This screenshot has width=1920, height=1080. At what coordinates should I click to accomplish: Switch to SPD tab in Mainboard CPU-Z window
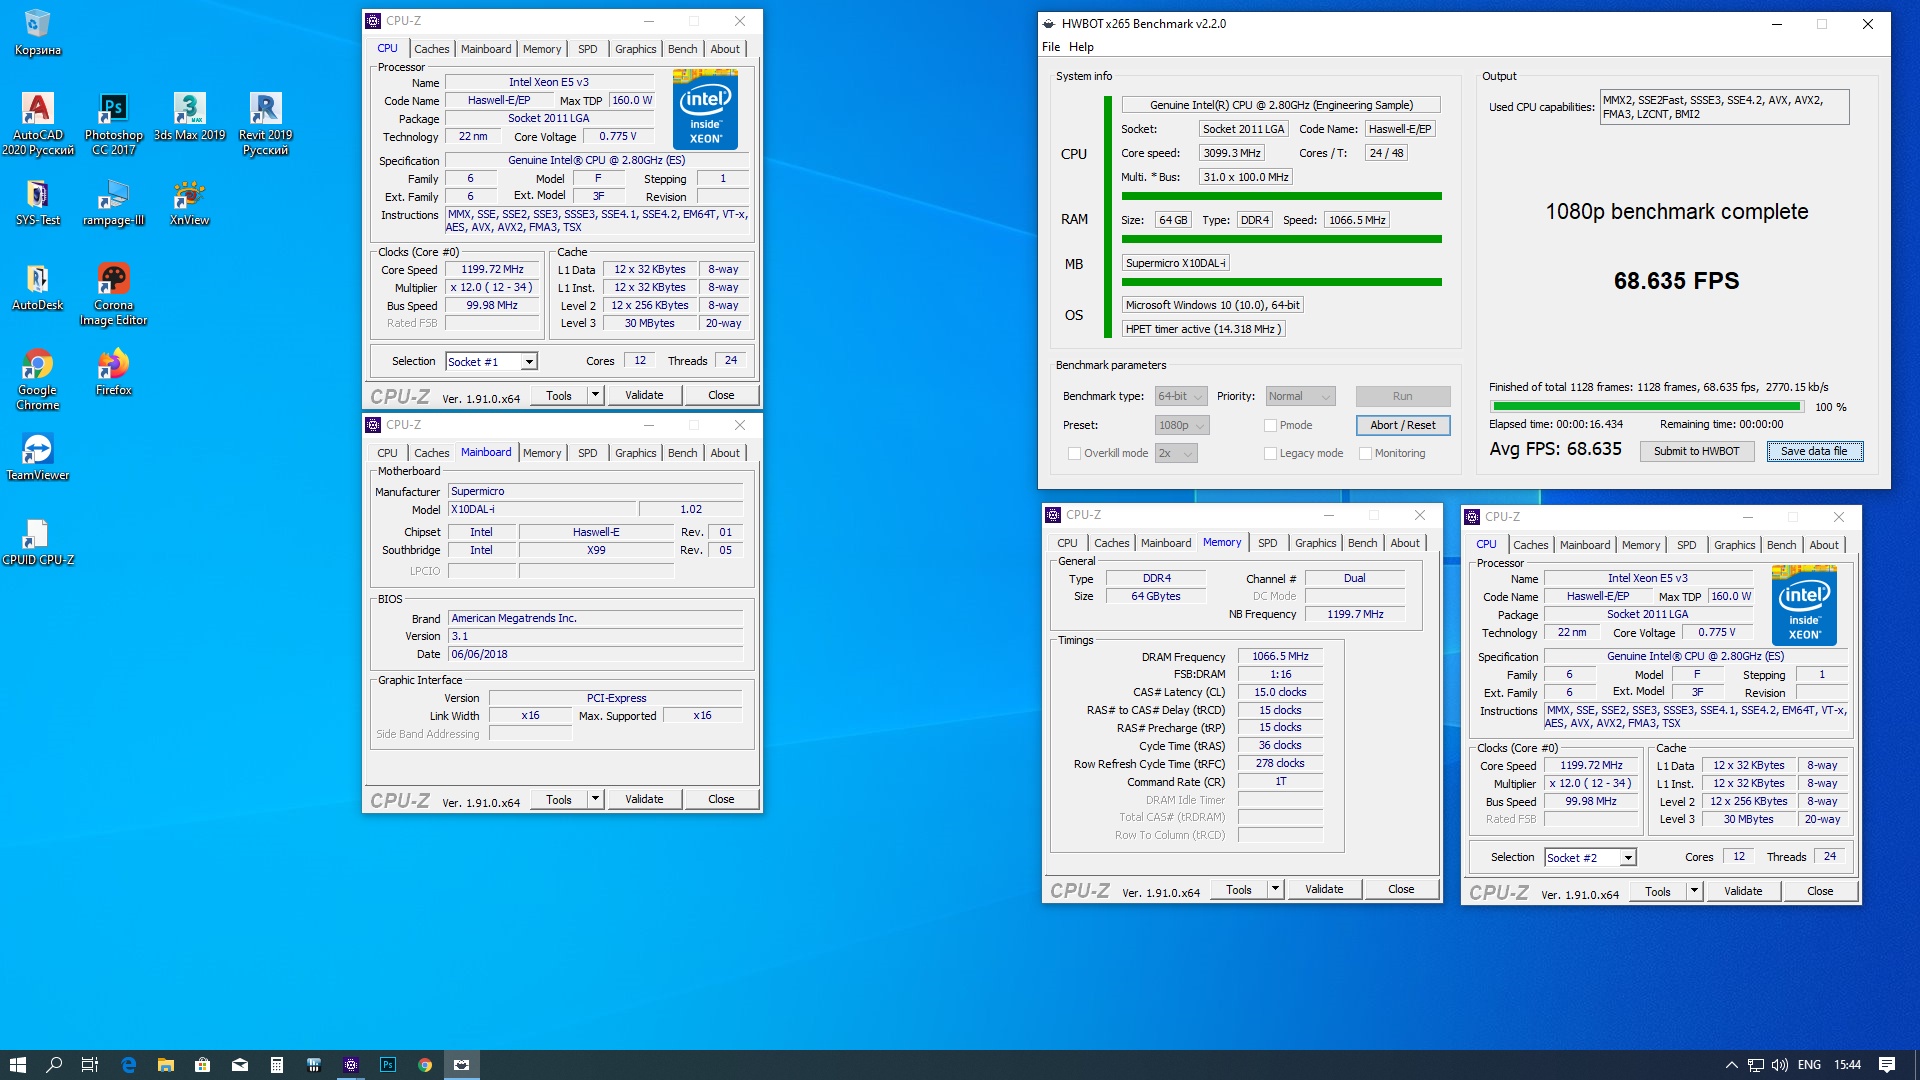(588, 453)
